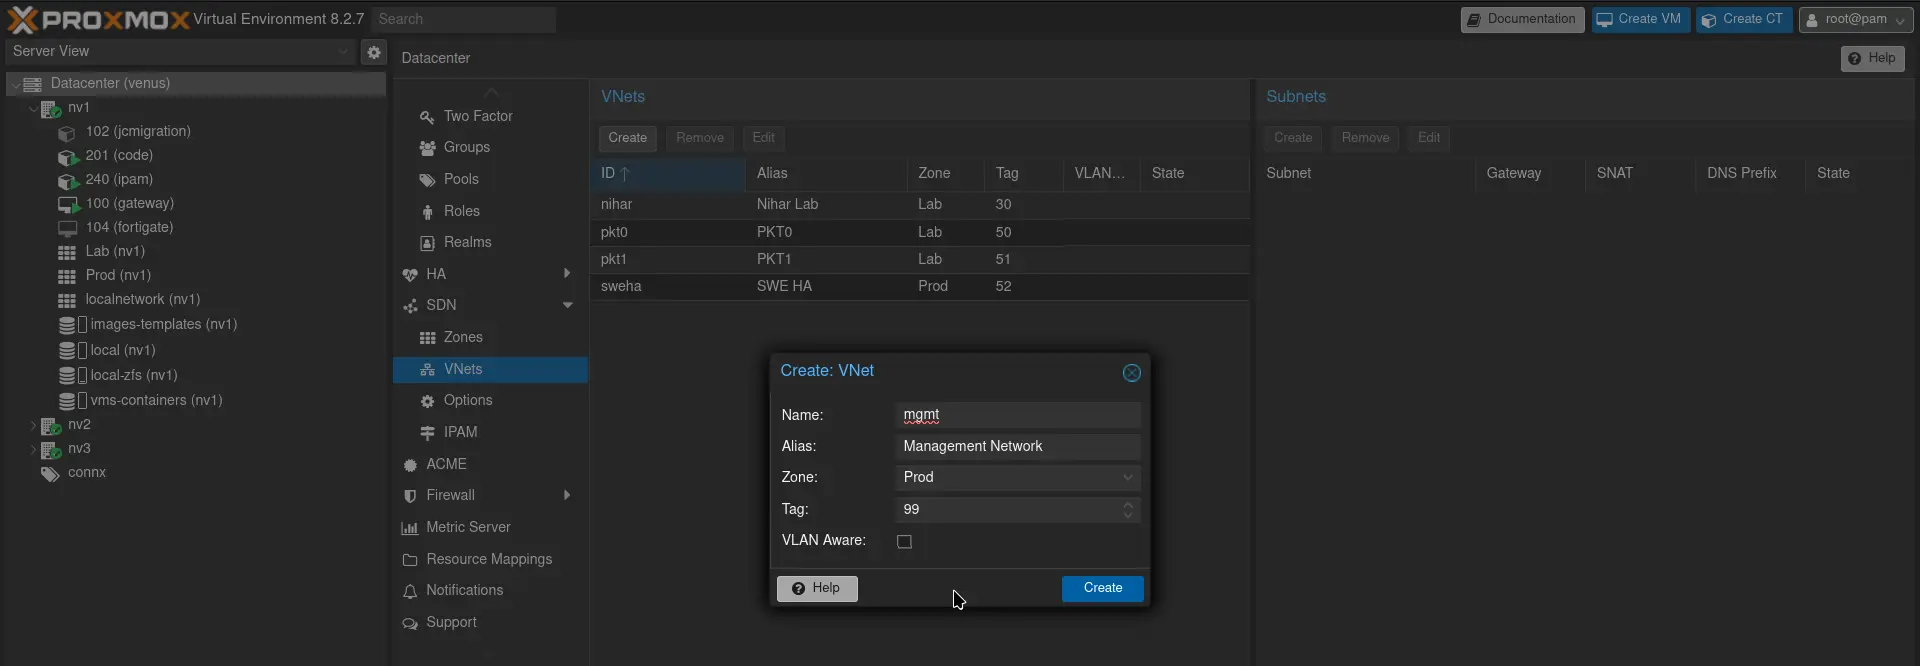Click the 201 (code) container icon
Screen dimensions: 1920x666
point(67,156)
